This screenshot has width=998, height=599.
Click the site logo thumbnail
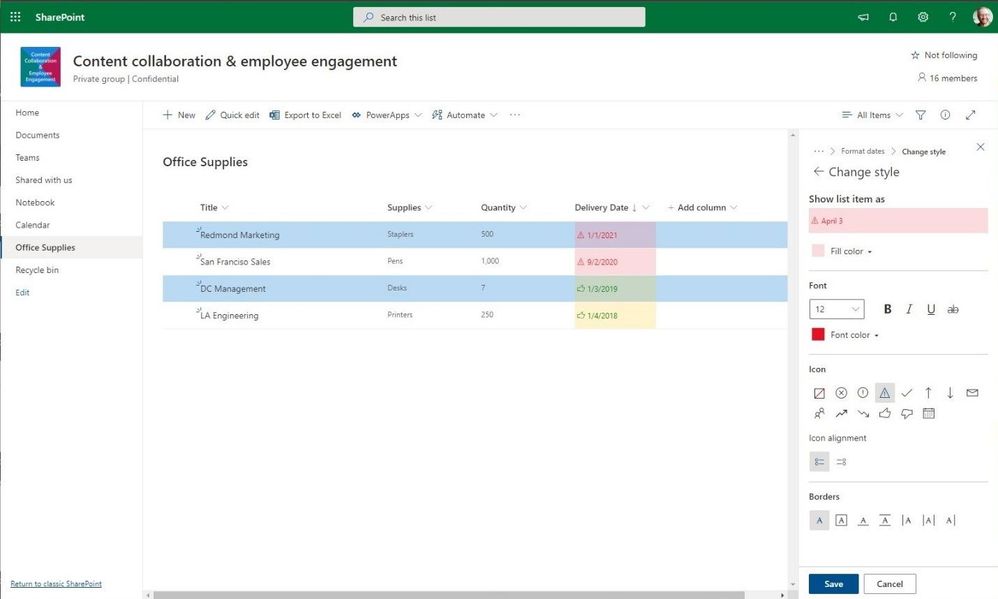pos(41,66)
